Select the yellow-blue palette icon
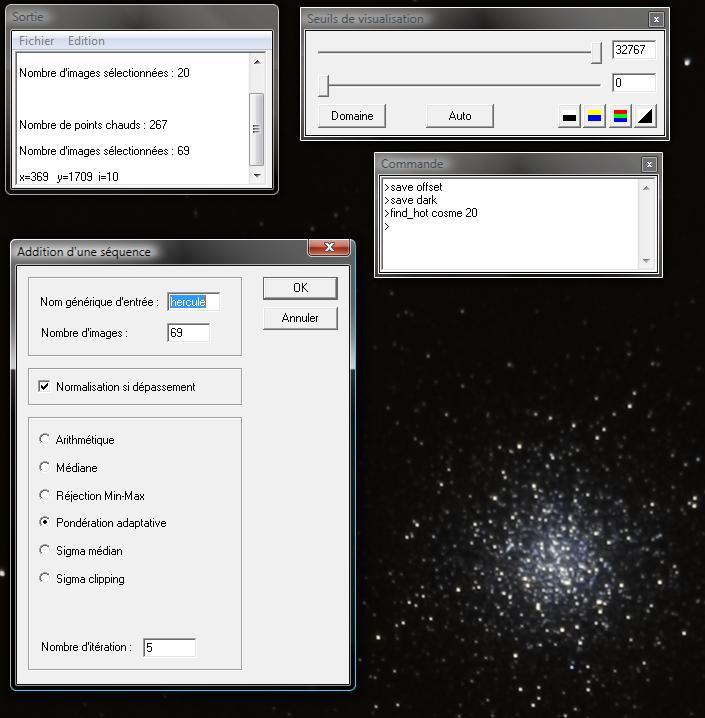The height and width of the screenshot is (718, 705). pyautogui.click(x=594, y=116)
